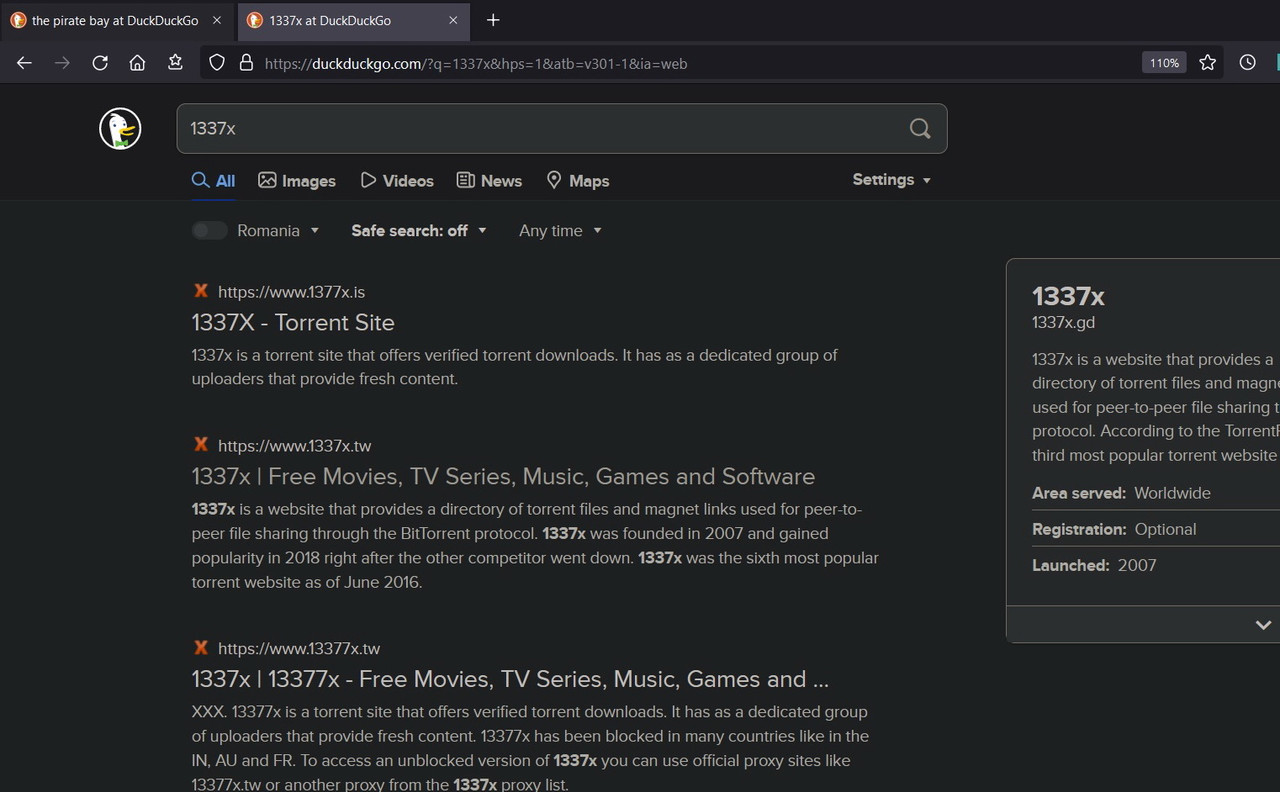Select the All results tab
The height and width of the screenshot is (792, 1280).
tap(214, 181)
